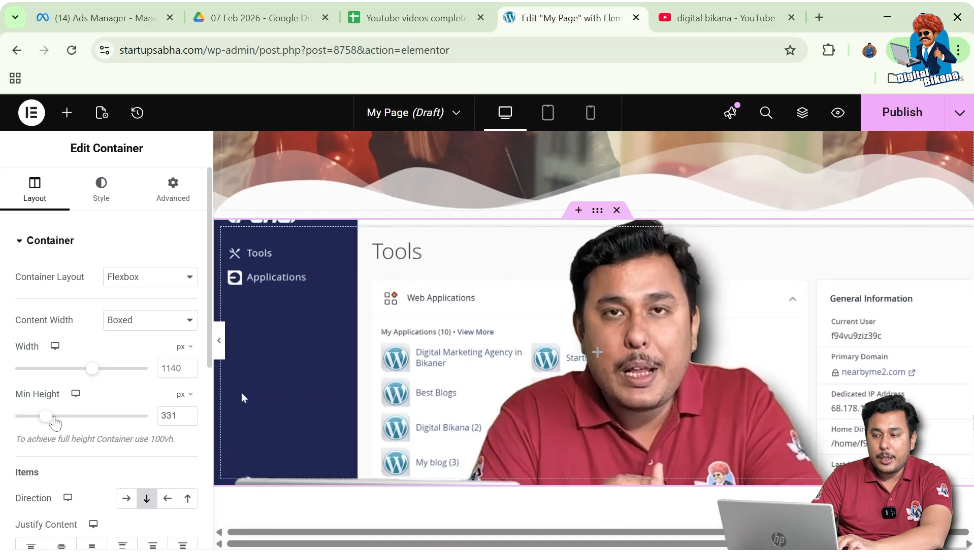Viewport: 974px width, 552px height.
Task: Click the Elementor logo menu icon
Action: click(x=31, y=113)
